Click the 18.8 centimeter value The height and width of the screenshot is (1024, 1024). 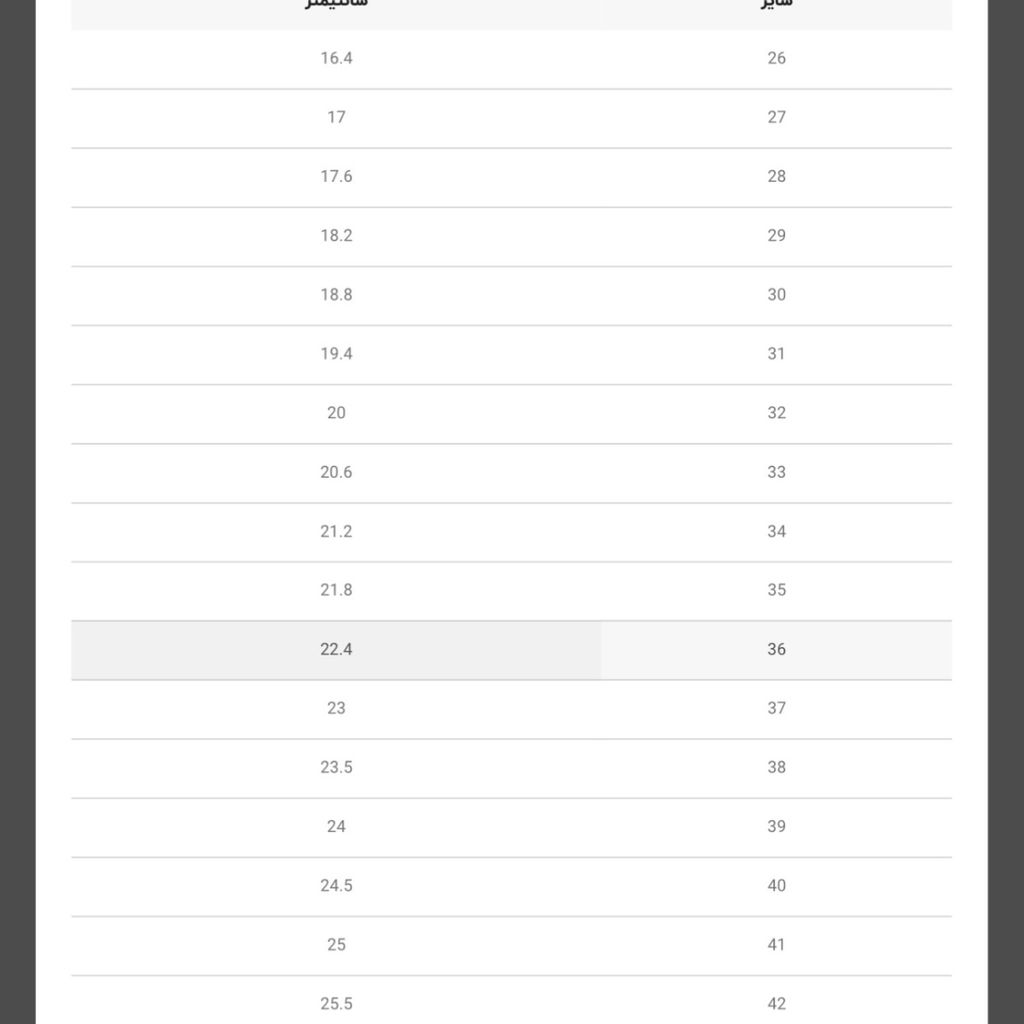336,295
